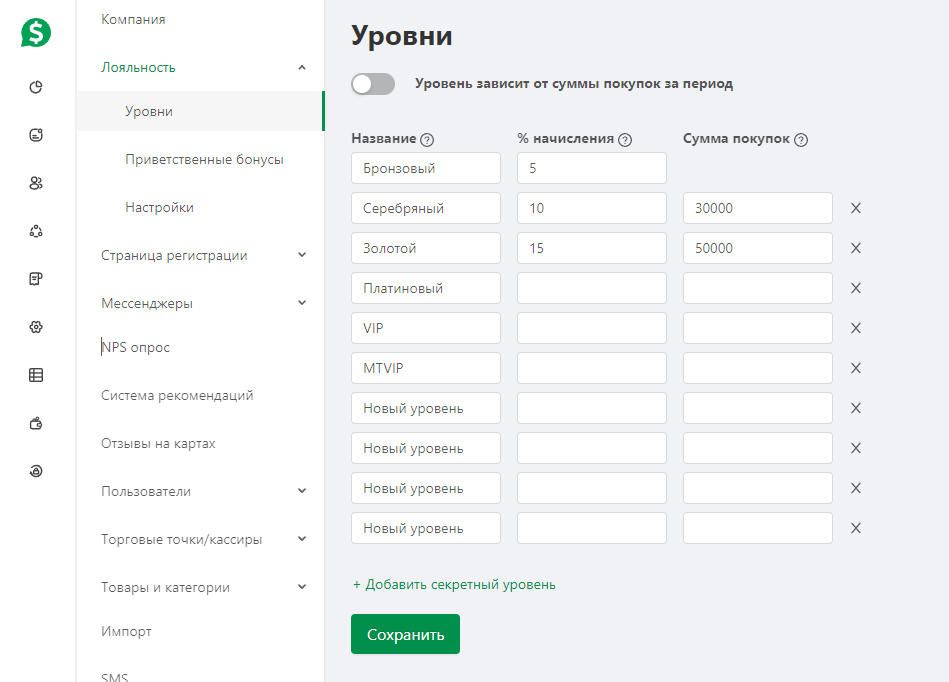Open the receipt document icon
Viewport: 949px width, 682px height.
tap(36, 279)
